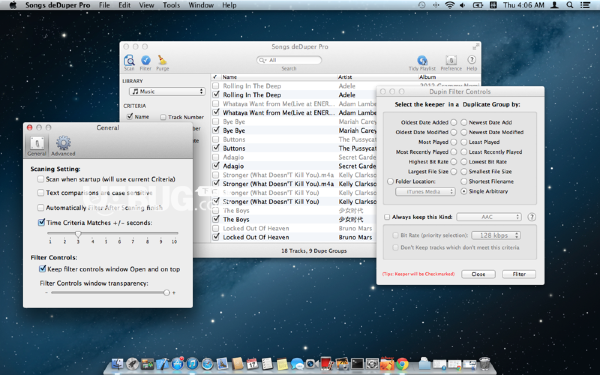
Task: Open the iTunes Media folder dropdown
Action: point(425,191)
